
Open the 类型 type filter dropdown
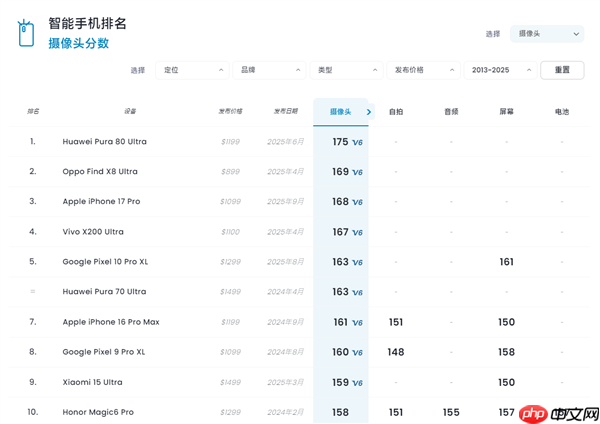(346, 70)
